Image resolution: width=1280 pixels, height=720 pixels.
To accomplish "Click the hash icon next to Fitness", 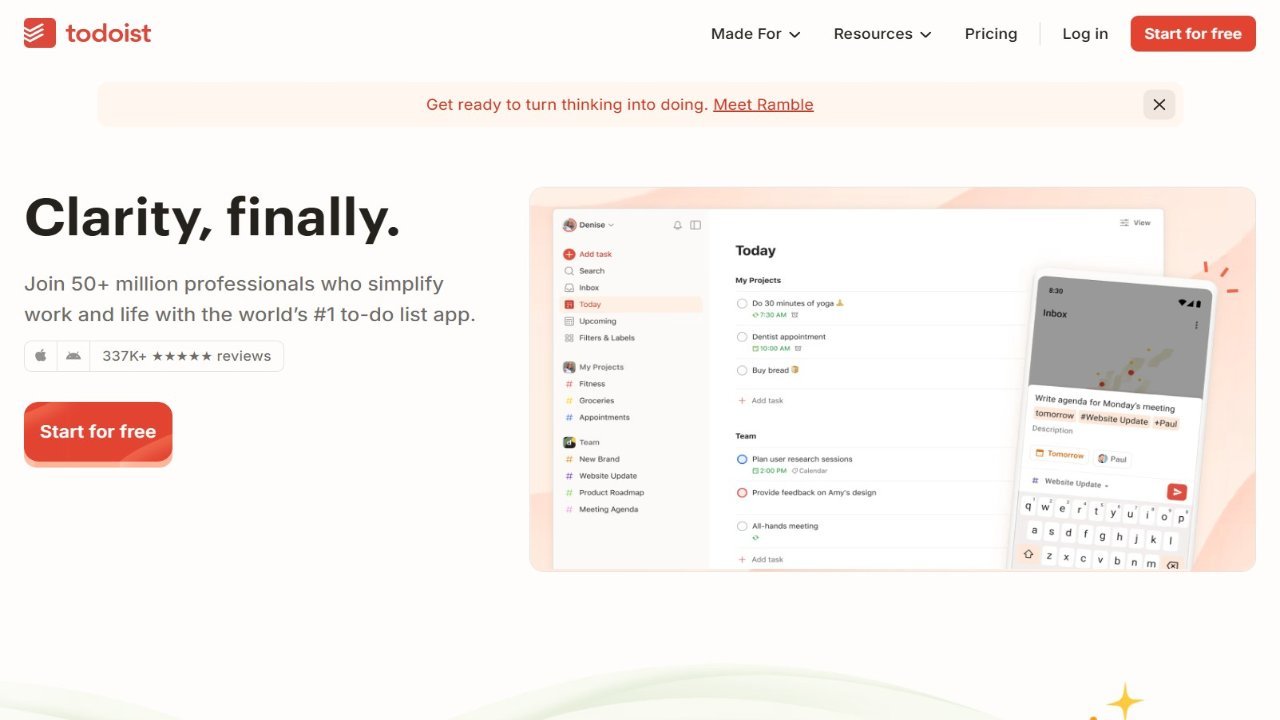I will (x=569, y=384).
